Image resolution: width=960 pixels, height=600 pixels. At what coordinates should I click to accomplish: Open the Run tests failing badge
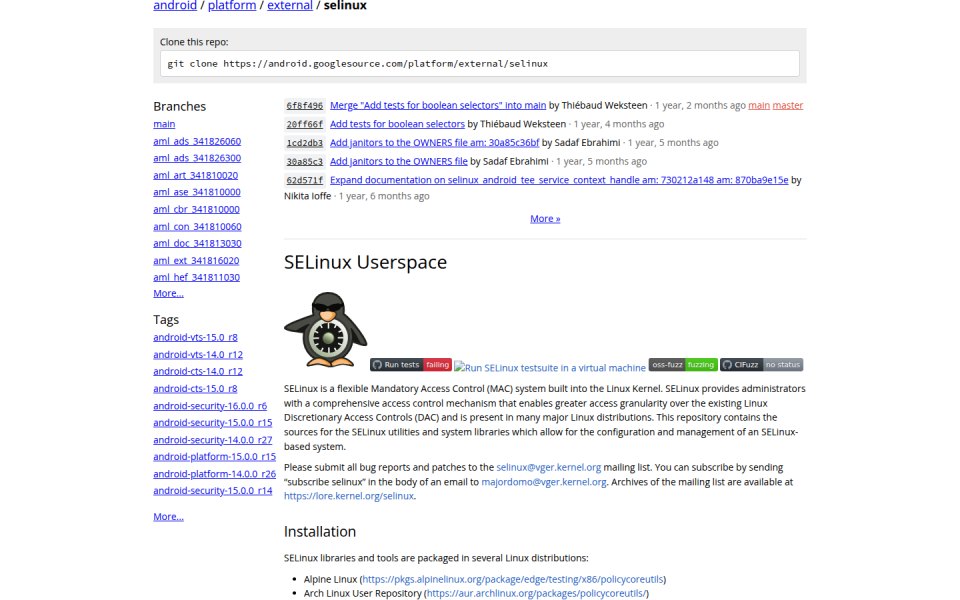411,365
